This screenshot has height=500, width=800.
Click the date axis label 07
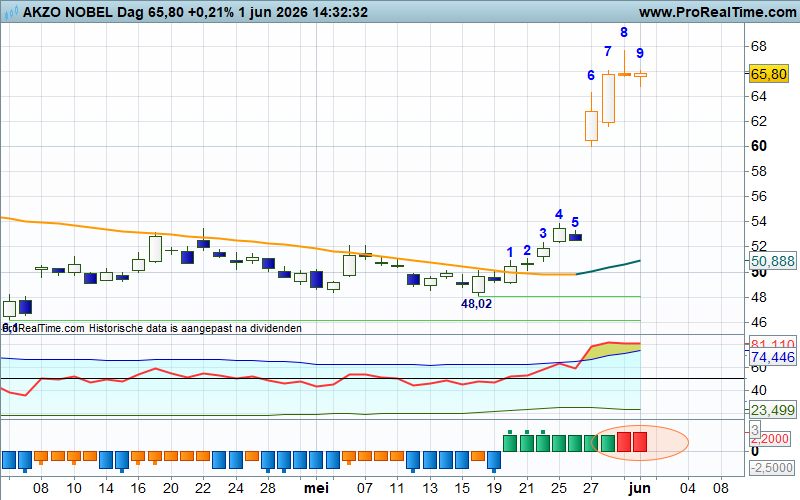[364, 488]
